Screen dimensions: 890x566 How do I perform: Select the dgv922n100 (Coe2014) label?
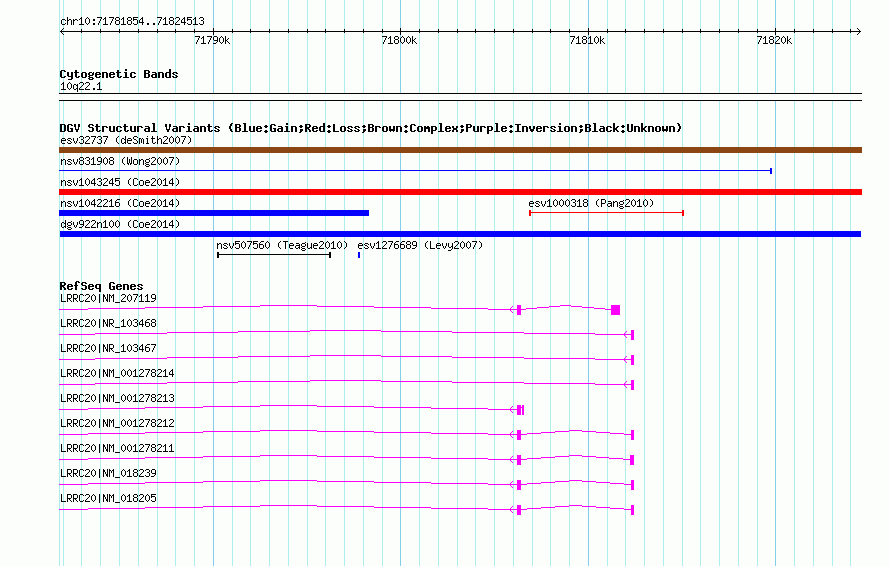point(120,224)
